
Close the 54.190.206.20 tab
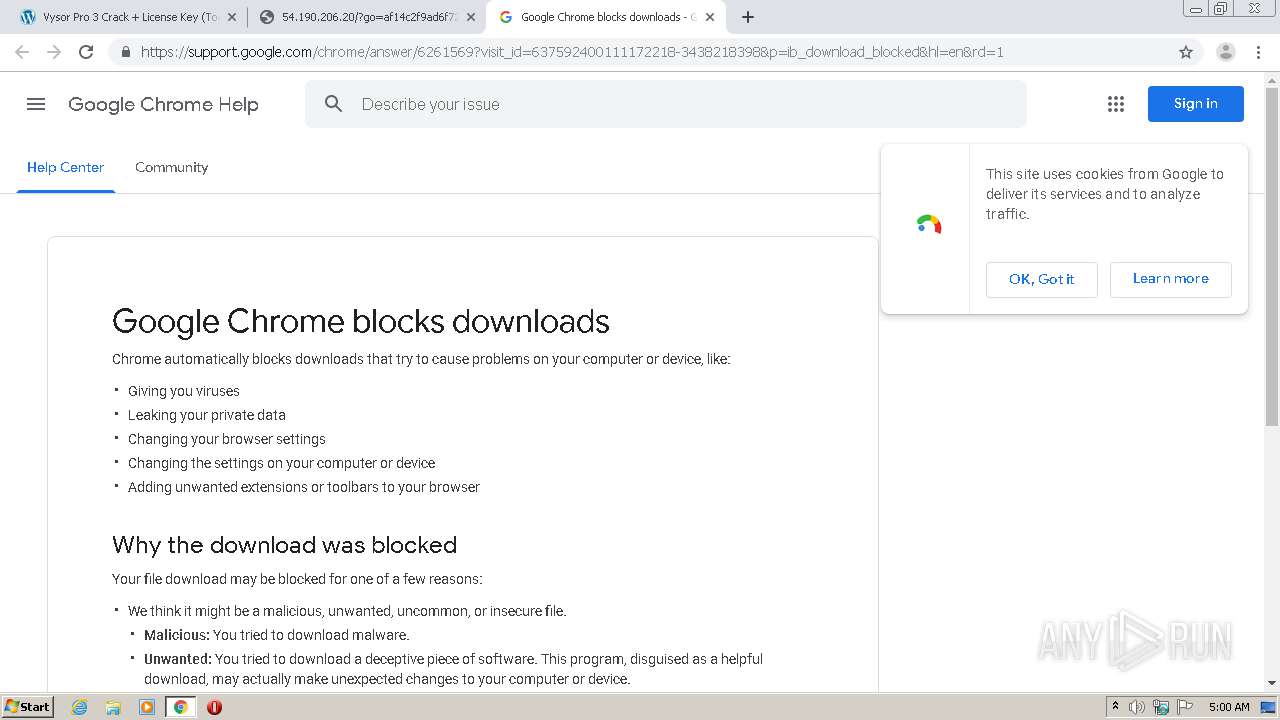coord(471,17)
